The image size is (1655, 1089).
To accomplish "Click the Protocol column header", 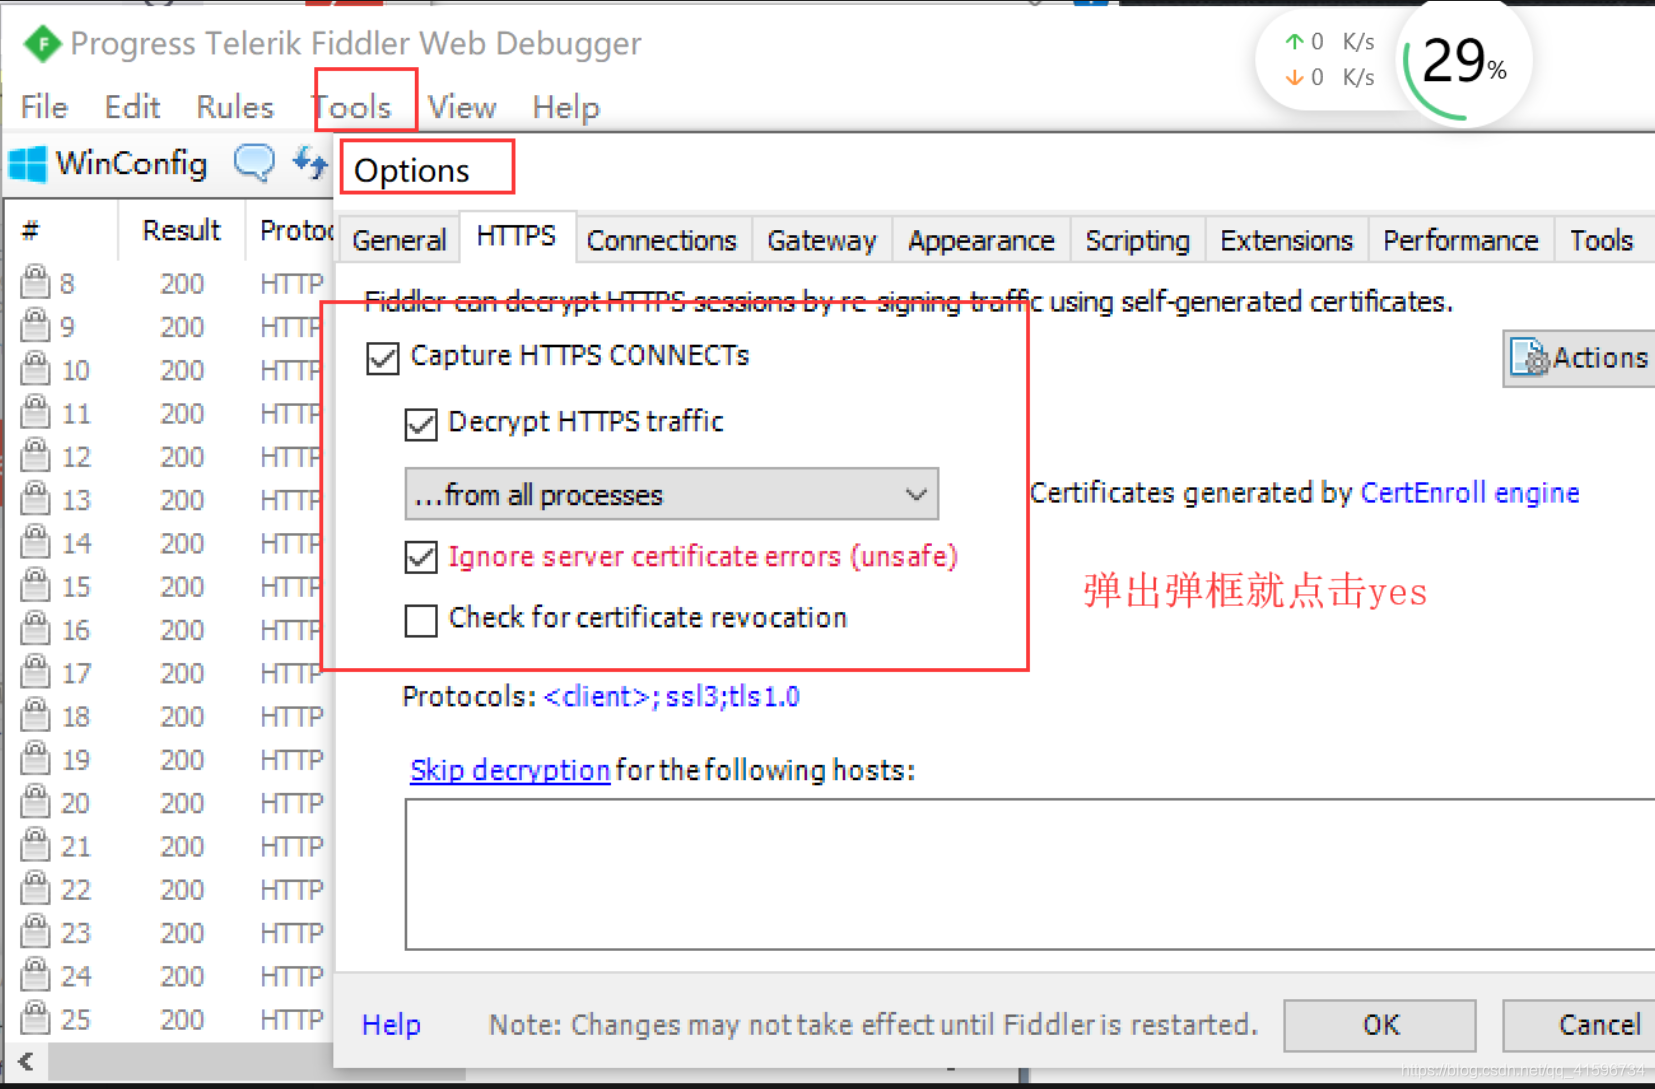I will [292, 231].
